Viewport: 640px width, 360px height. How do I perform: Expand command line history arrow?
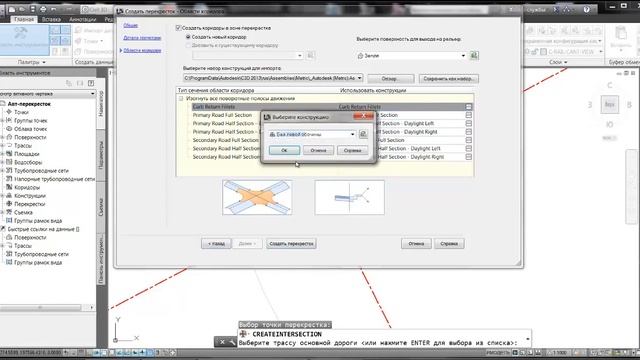click(528, 339)
